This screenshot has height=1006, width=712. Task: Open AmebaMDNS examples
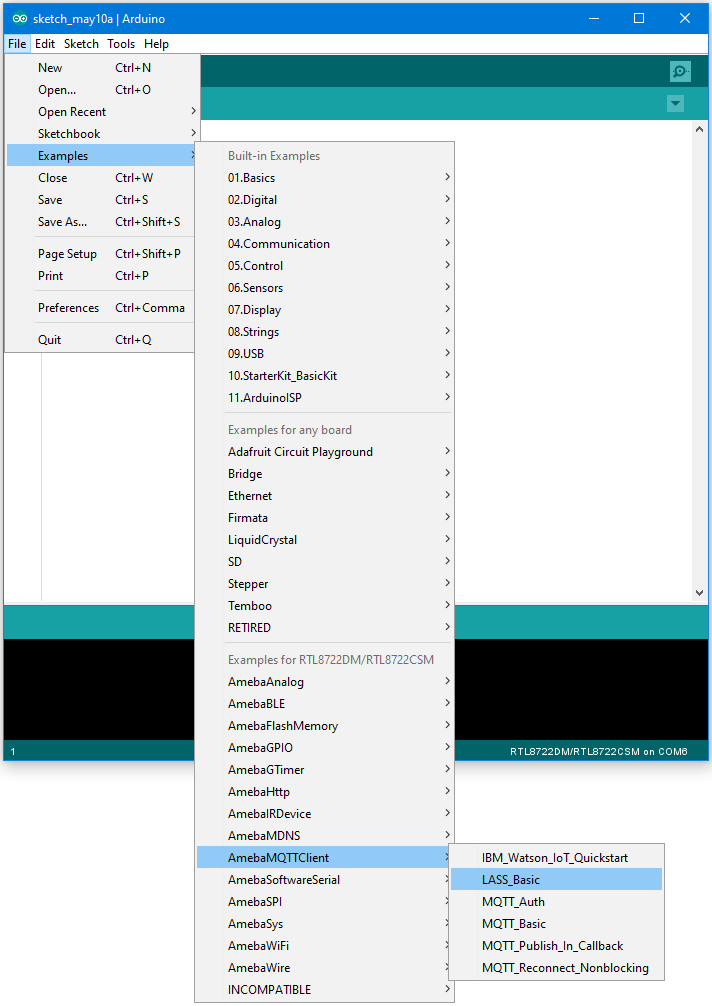(325, 836)
